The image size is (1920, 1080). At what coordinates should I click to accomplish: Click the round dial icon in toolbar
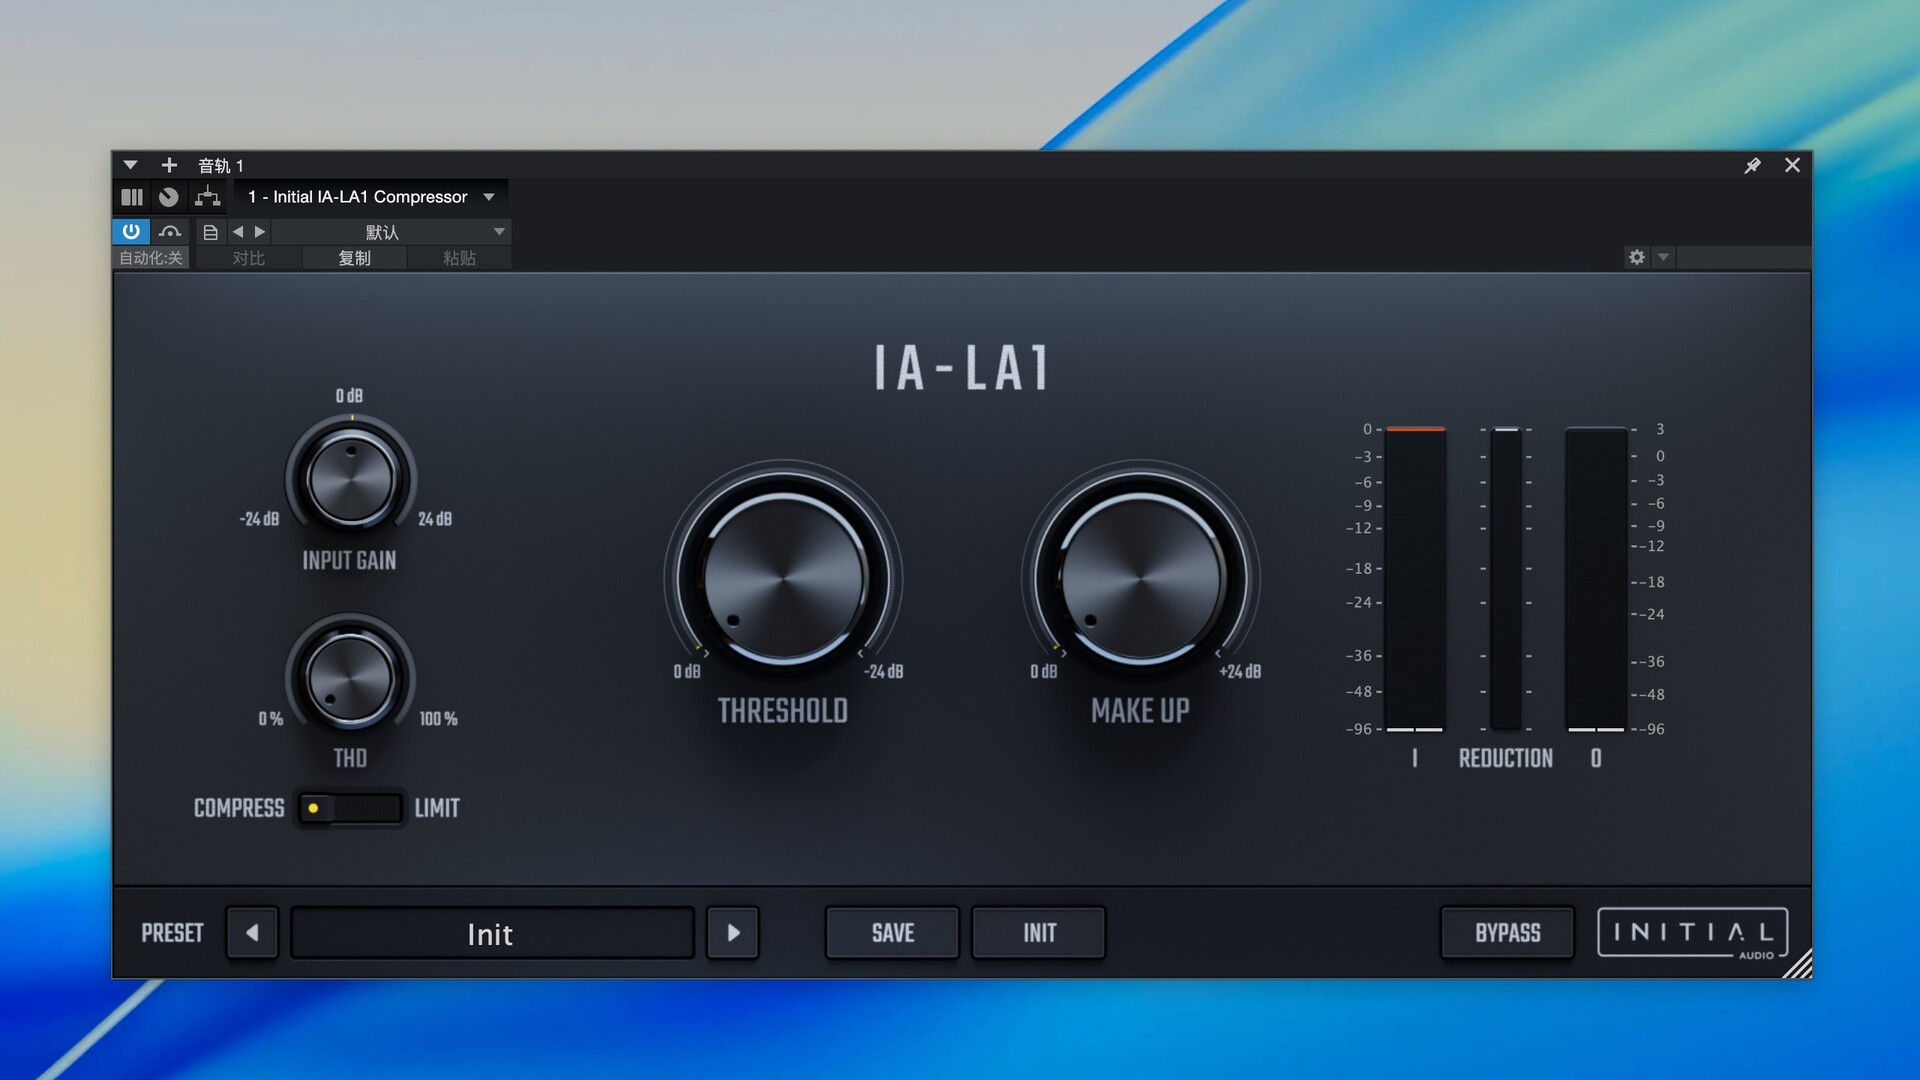169,197
